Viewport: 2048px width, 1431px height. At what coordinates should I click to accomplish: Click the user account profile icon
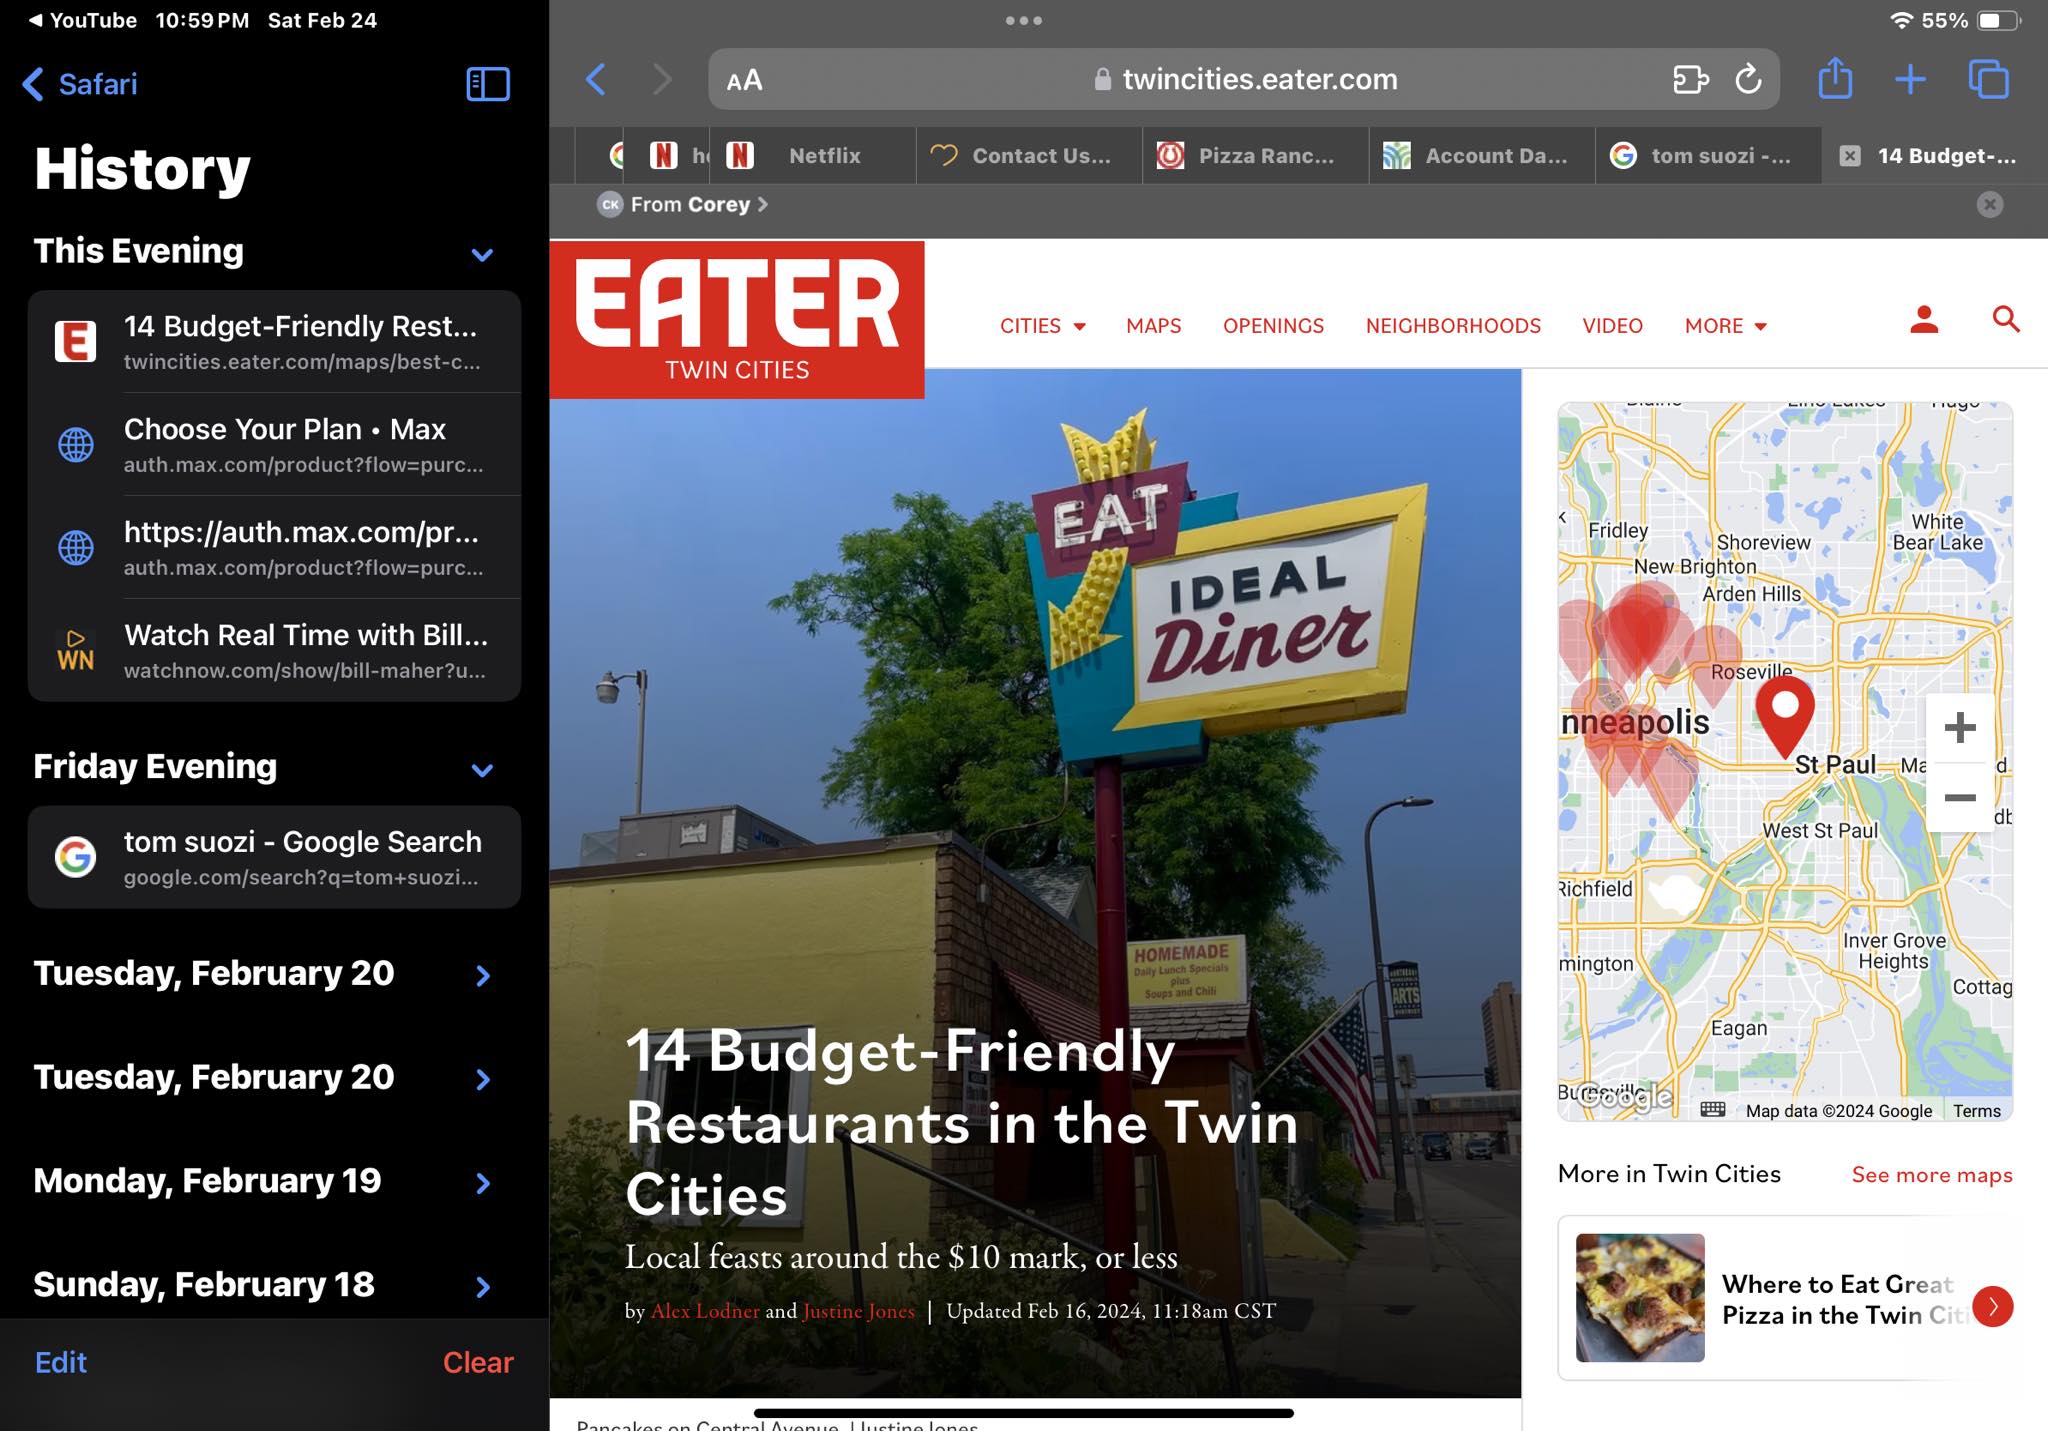(x=1924, y=320)
